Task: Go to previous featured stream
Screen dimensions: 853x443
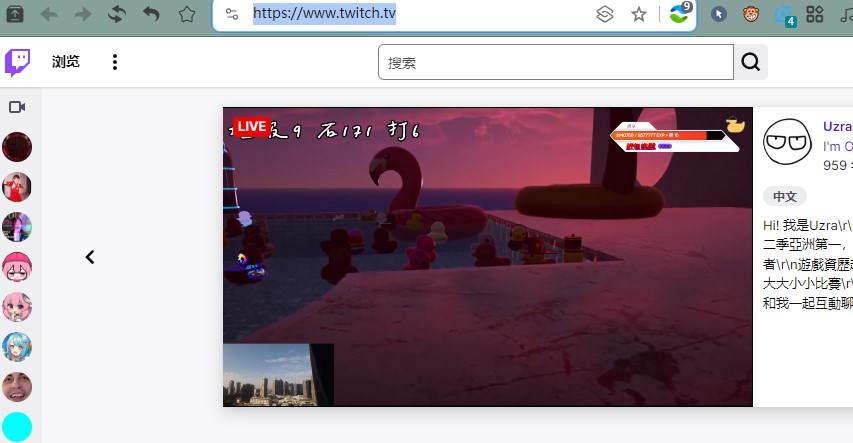Action: tap(90, 257)
